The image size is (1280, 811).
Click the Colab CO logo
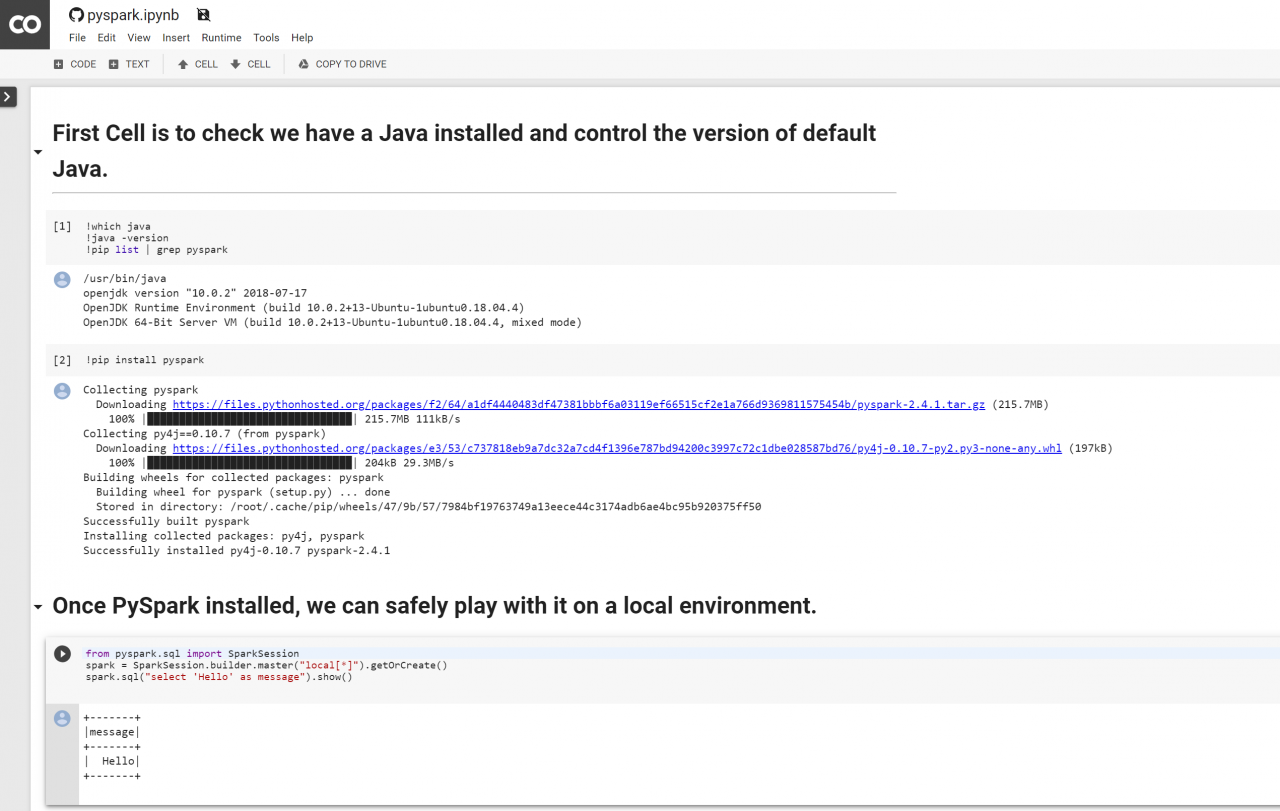pyautogui.click(x=25, y=25)
